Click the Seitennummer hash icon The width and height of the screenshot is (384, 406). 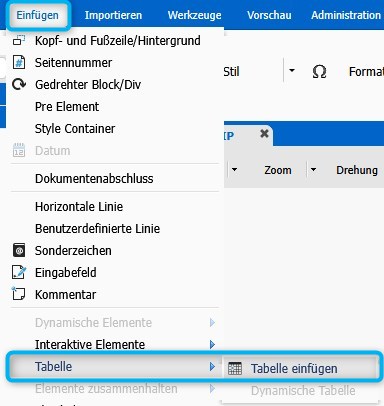pos(19,62)
